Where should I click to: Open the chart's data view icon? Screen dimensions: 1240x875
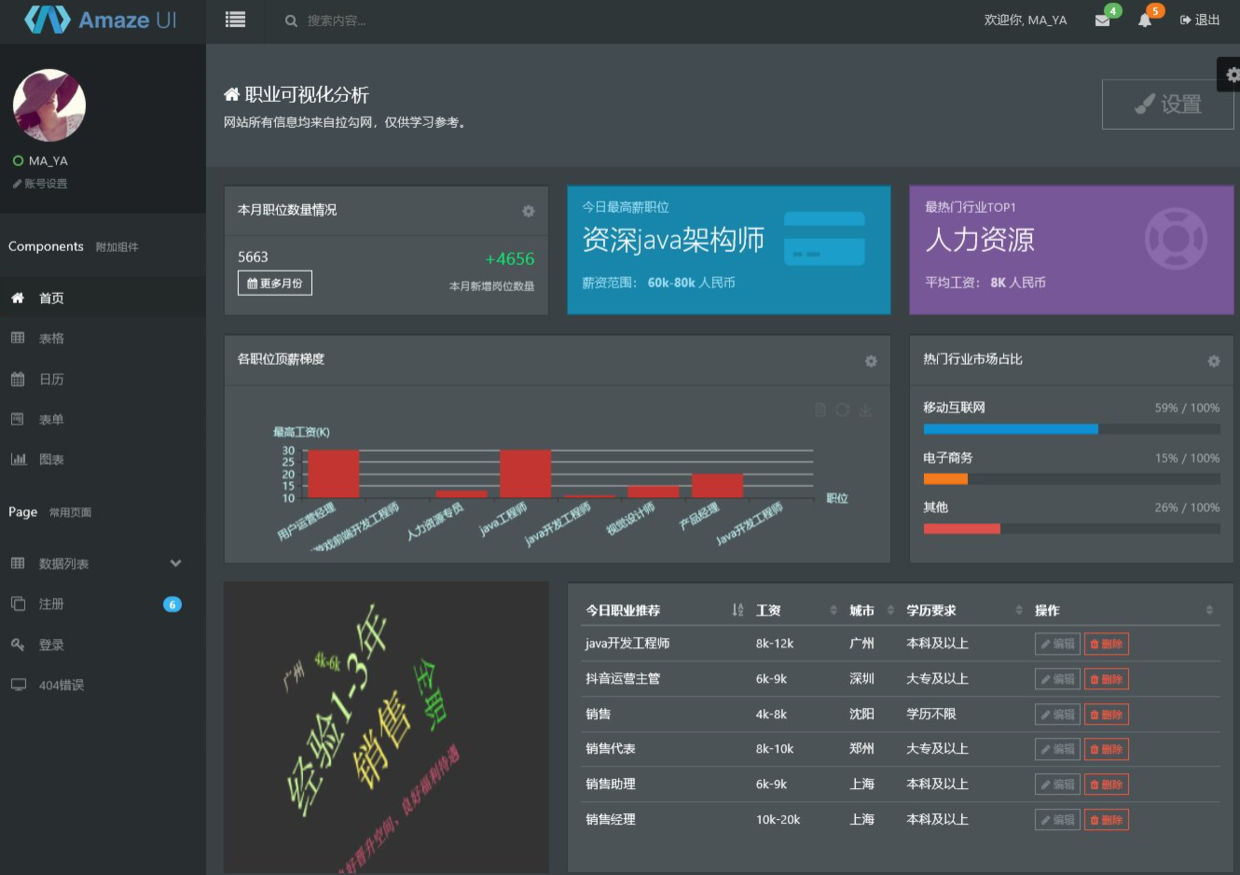coord(818,409)
